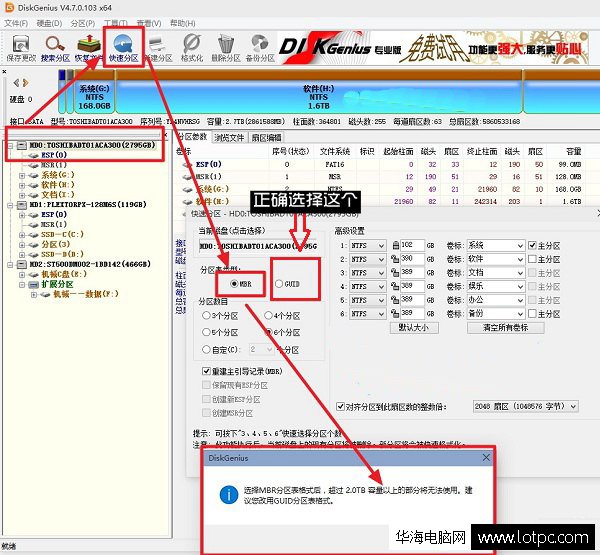Click the Clear All Labels (清空所有卷标) button
This screenshot has height=555, width=600.
505,328
